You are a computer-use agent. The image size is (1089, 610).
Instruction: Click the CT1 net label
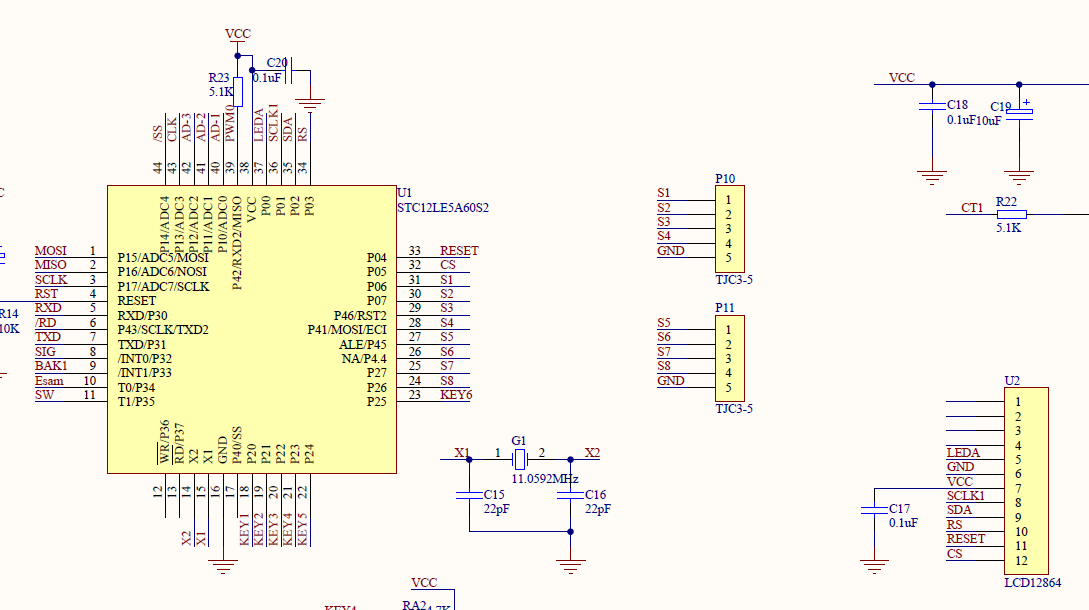point(972,208)
